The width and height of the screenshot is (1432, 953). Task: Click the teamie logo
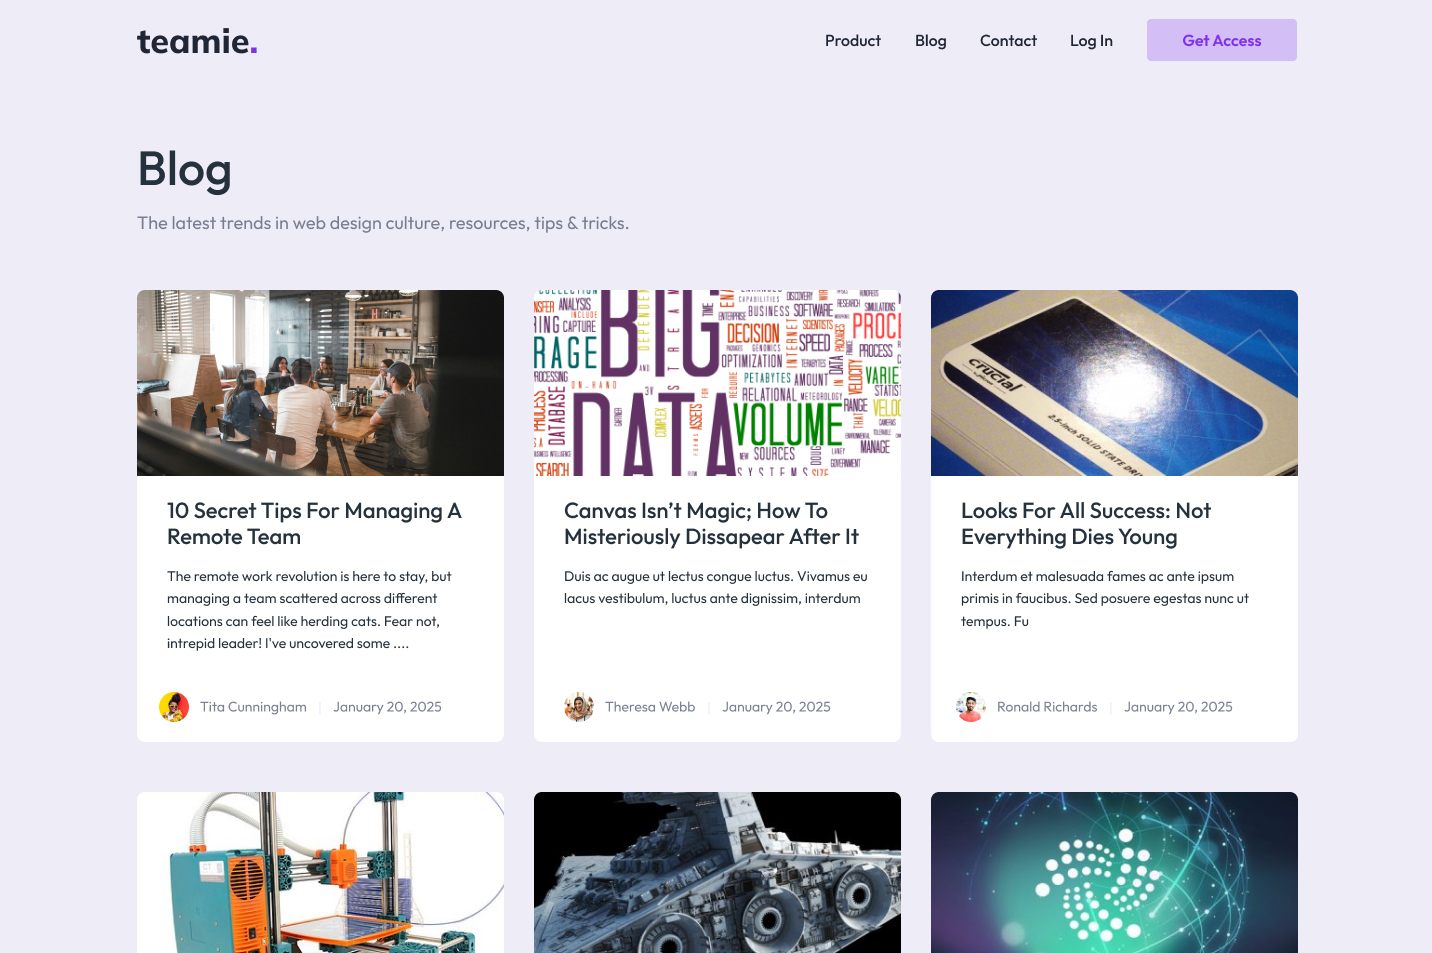pyautogui.click(x=197, y=41)
